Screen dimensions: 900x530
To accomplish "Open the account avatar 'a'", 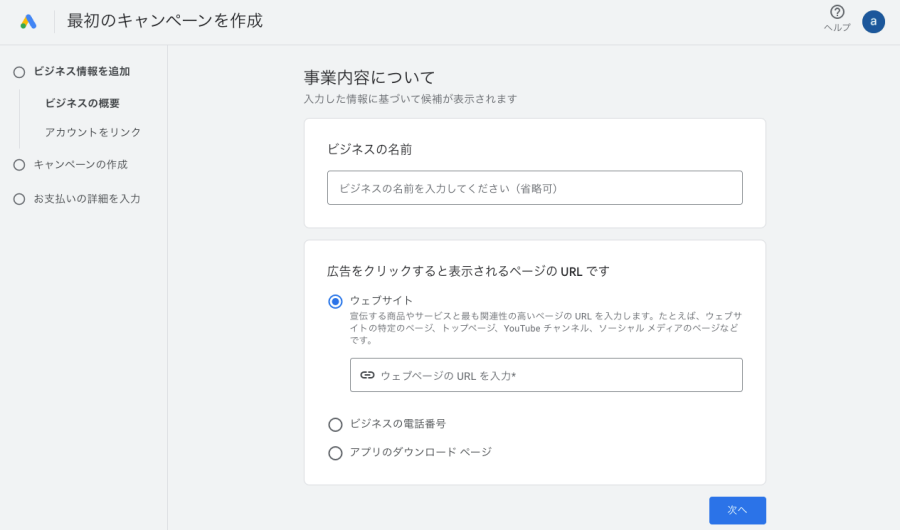I will [873, 22].
